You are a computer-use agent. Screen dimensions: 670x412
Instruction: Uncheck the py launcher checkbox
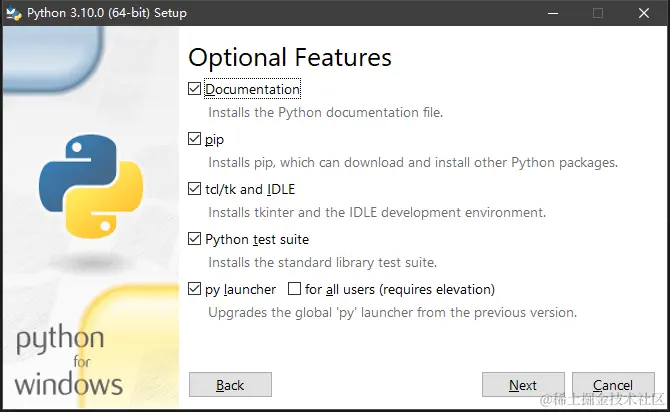pyautogui.click(x=195, y=289)
